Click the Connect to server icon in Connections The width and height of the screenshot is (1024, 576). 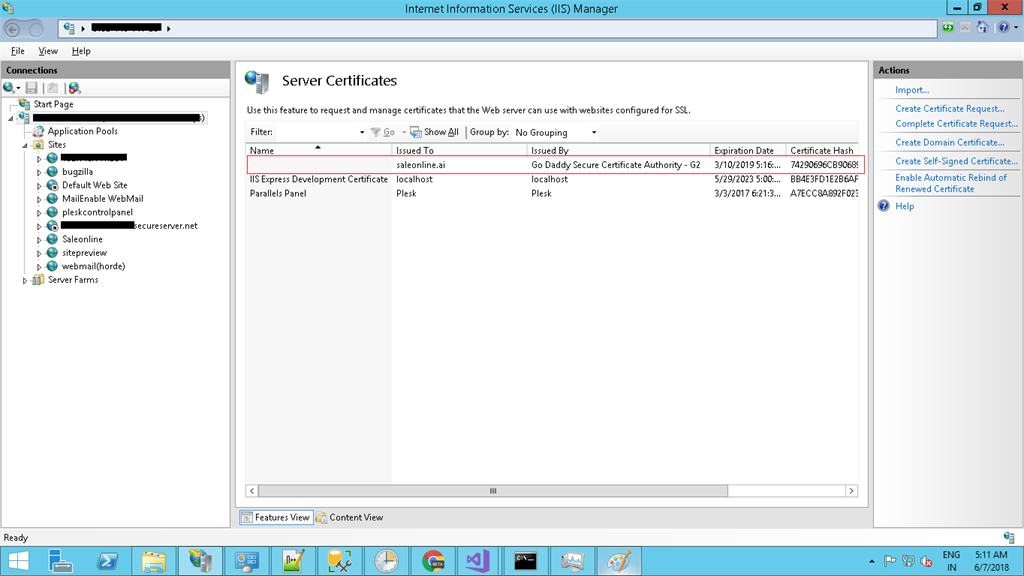[11, 88]
